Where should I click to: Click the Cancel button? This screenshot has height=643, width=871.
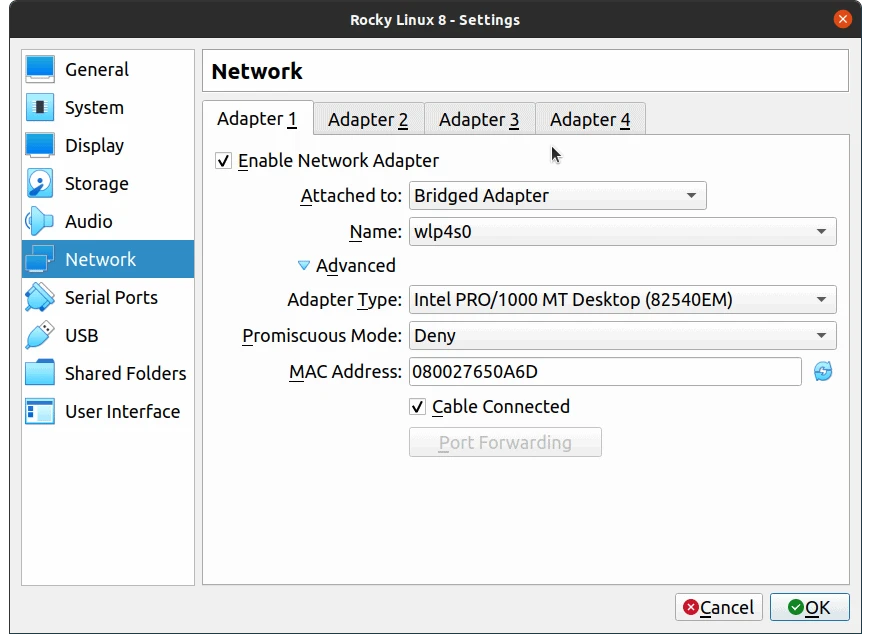tap(718, 607)
